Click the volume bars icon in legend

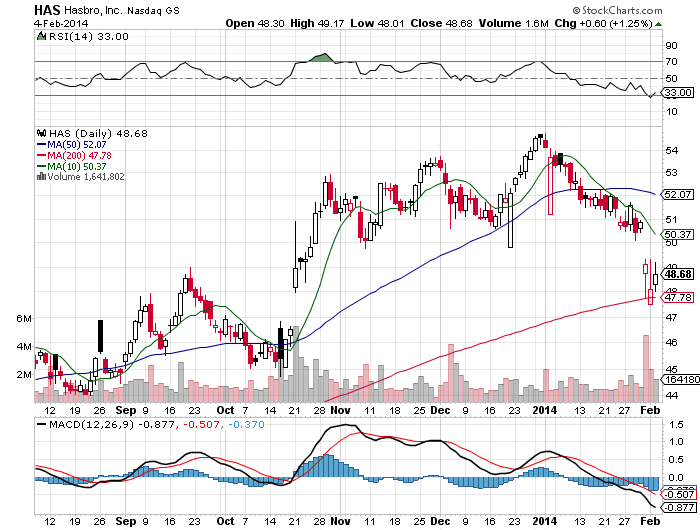coord(42,176)
